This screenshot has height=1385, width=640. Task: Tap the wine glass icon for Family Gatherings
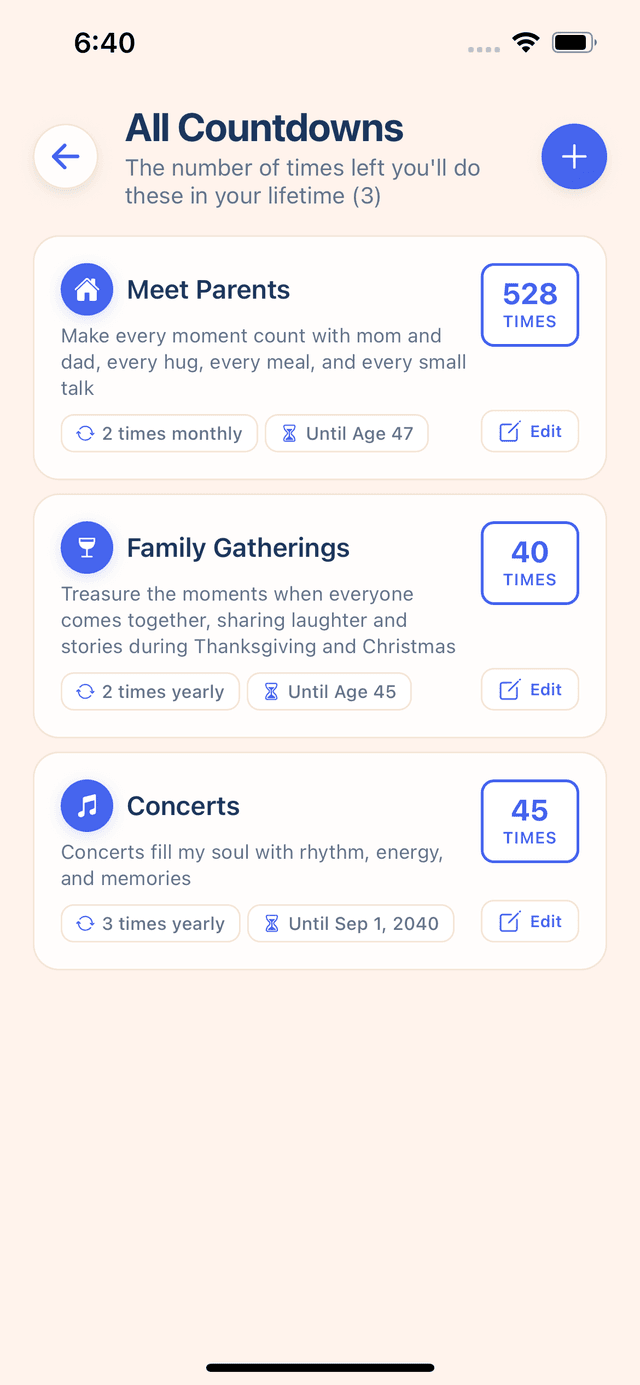[87, 548]
